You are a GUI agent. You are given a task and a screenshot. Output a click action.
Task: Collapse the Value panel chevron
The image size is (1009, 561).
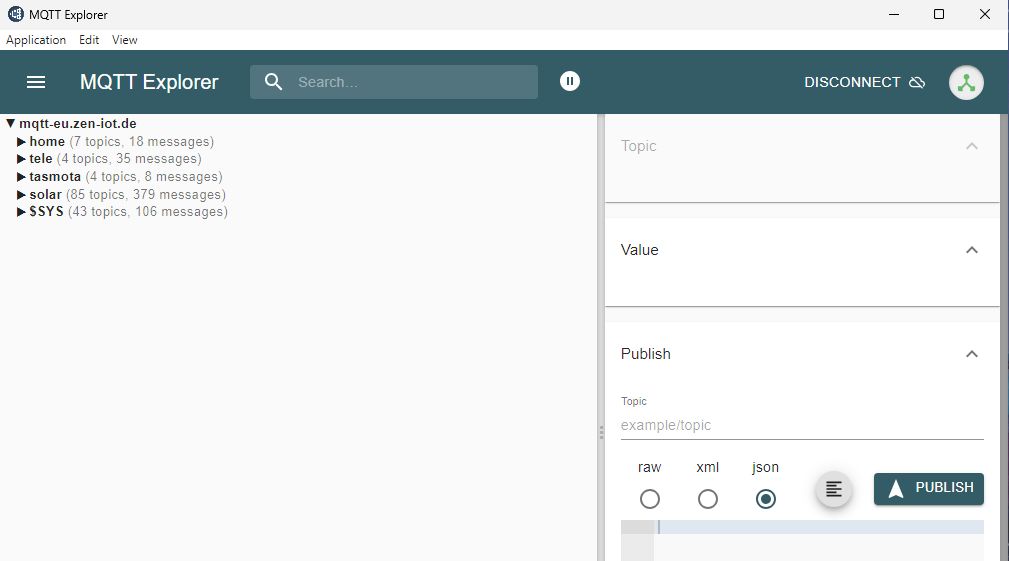[x=971, y=250]
